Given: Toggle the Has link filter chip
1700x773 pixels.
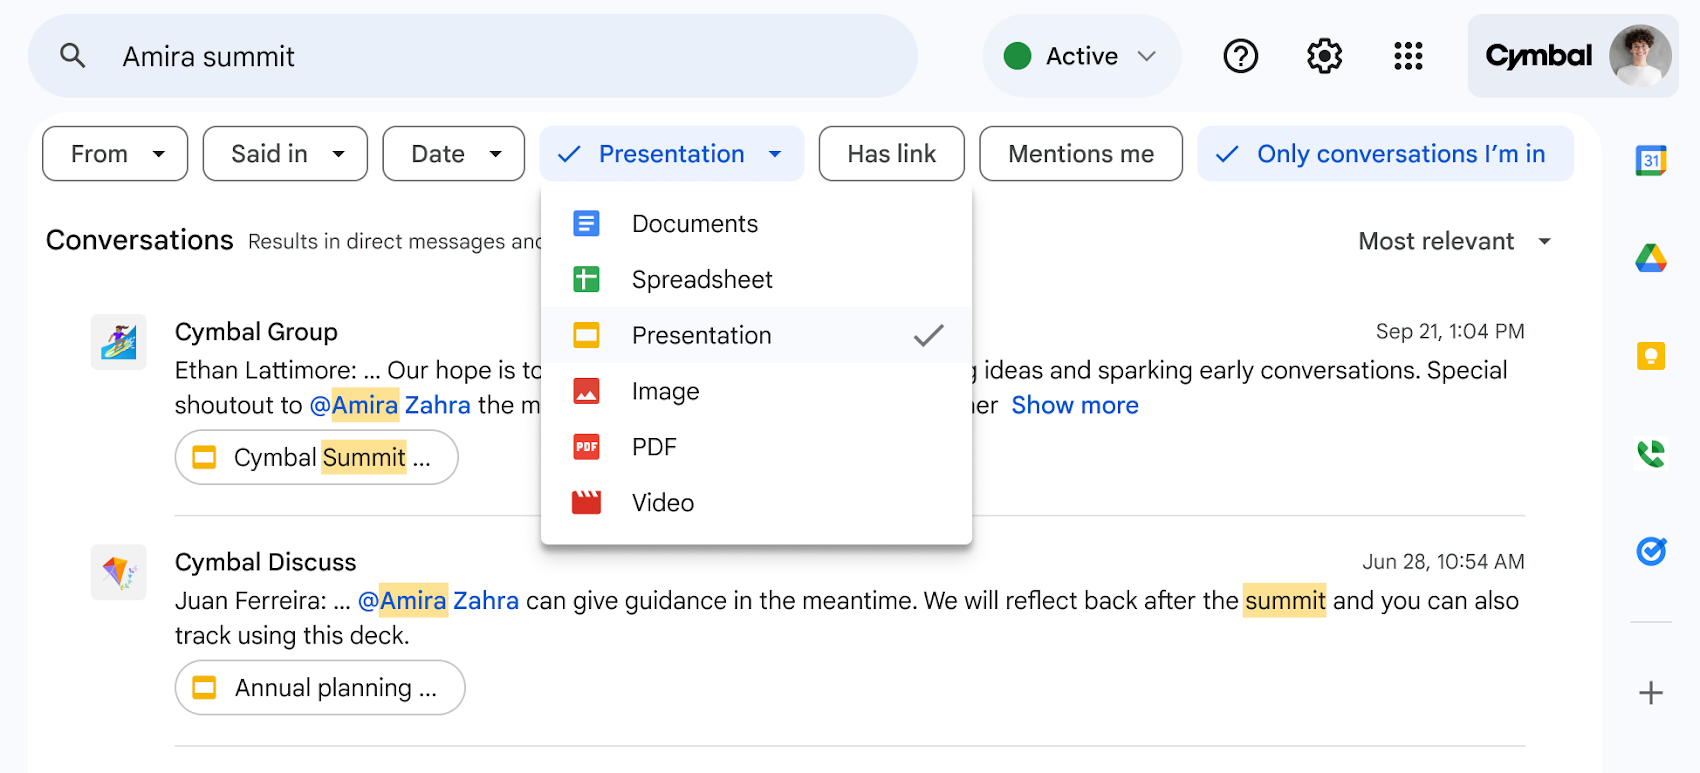Looking at the screenshot, I should coord(892,154).
